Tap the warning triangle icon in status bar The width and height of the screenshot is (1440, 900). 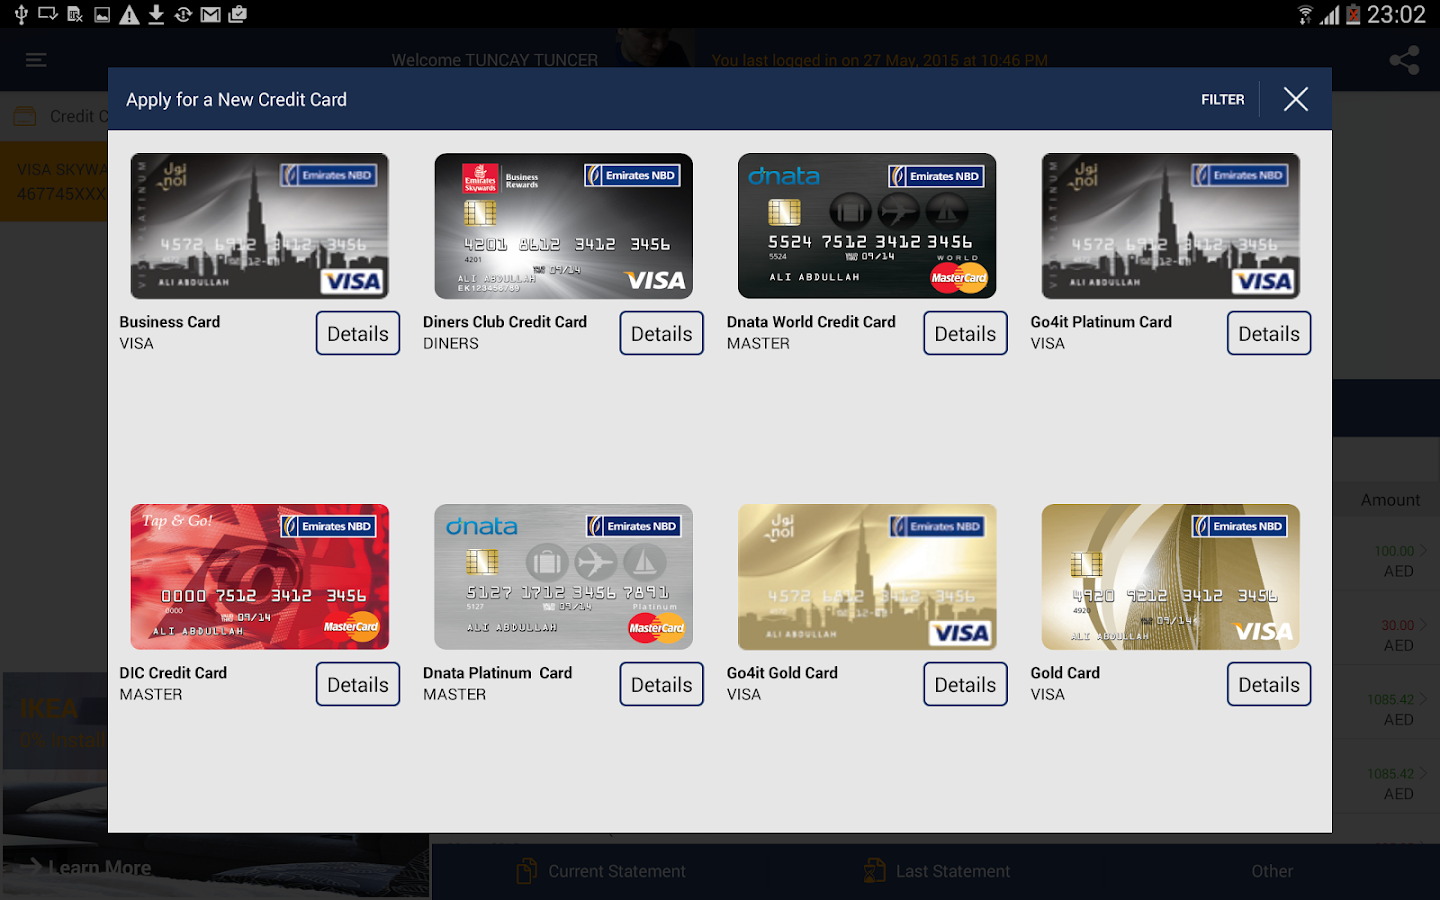pos(129,14)
